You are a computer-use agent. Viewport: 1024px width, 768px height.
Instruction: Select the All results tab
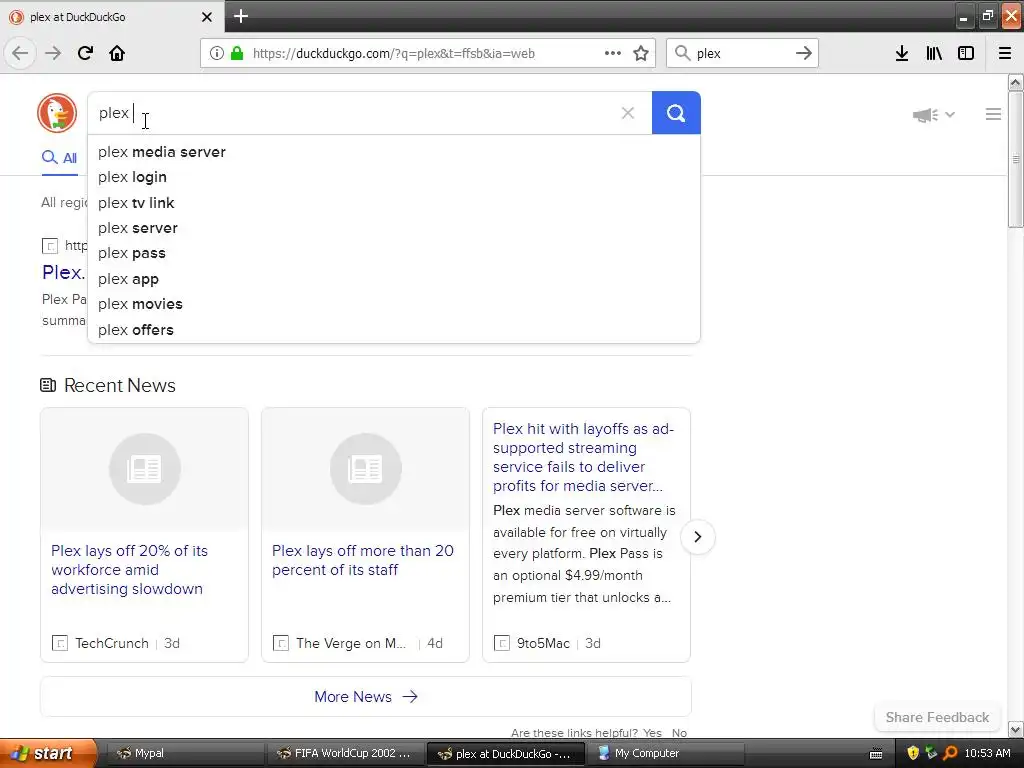click(59, 157)
